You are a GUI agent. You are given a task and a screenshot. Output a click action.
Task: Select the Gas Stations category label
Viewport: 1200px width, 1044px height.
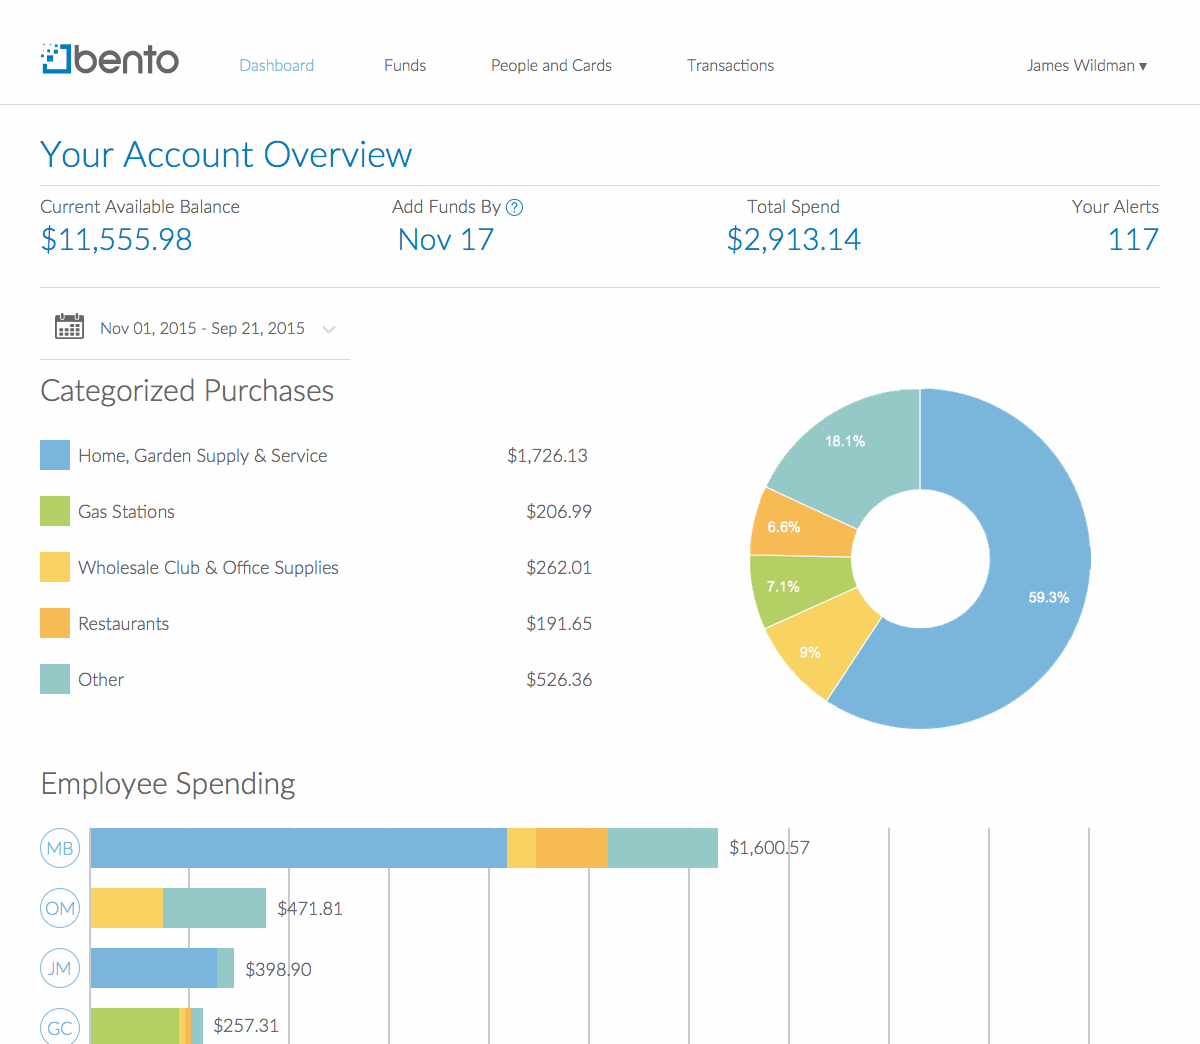pos(126,511)
